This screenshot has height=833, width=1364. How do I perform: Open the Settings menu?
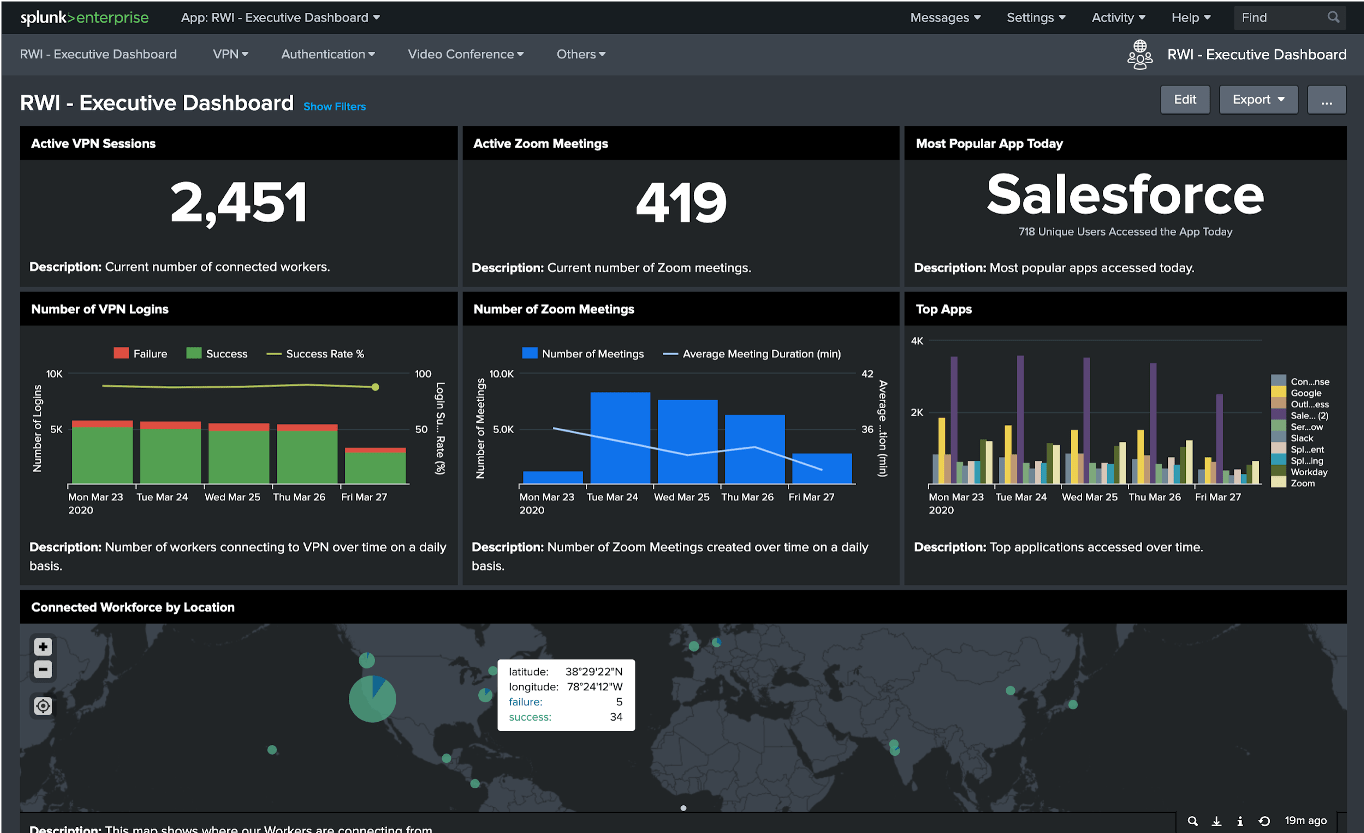click(x=1035, y=17)
